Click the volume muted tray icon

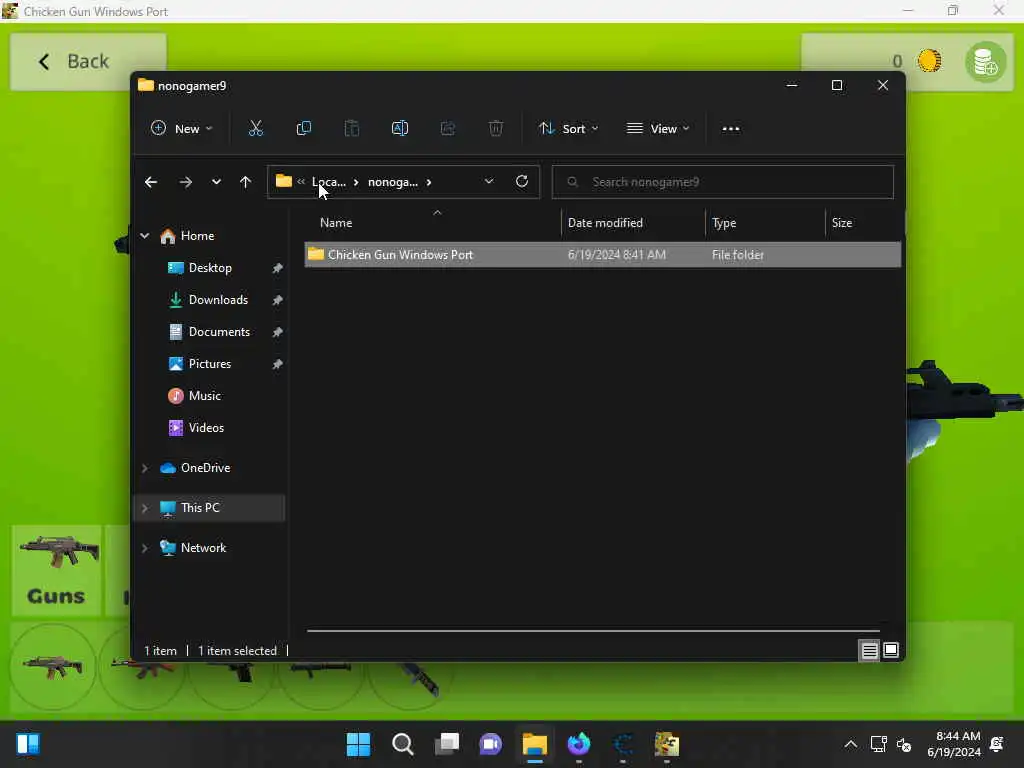904,744
